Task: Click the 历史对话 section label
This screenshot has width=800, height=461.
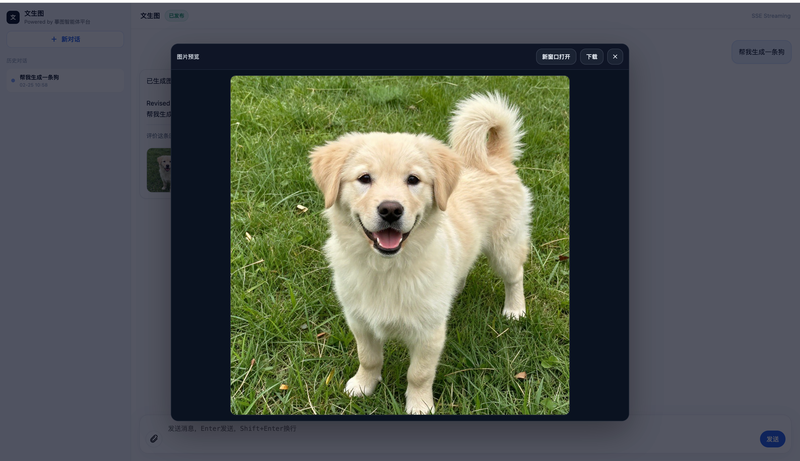Action: coord(17,61)
